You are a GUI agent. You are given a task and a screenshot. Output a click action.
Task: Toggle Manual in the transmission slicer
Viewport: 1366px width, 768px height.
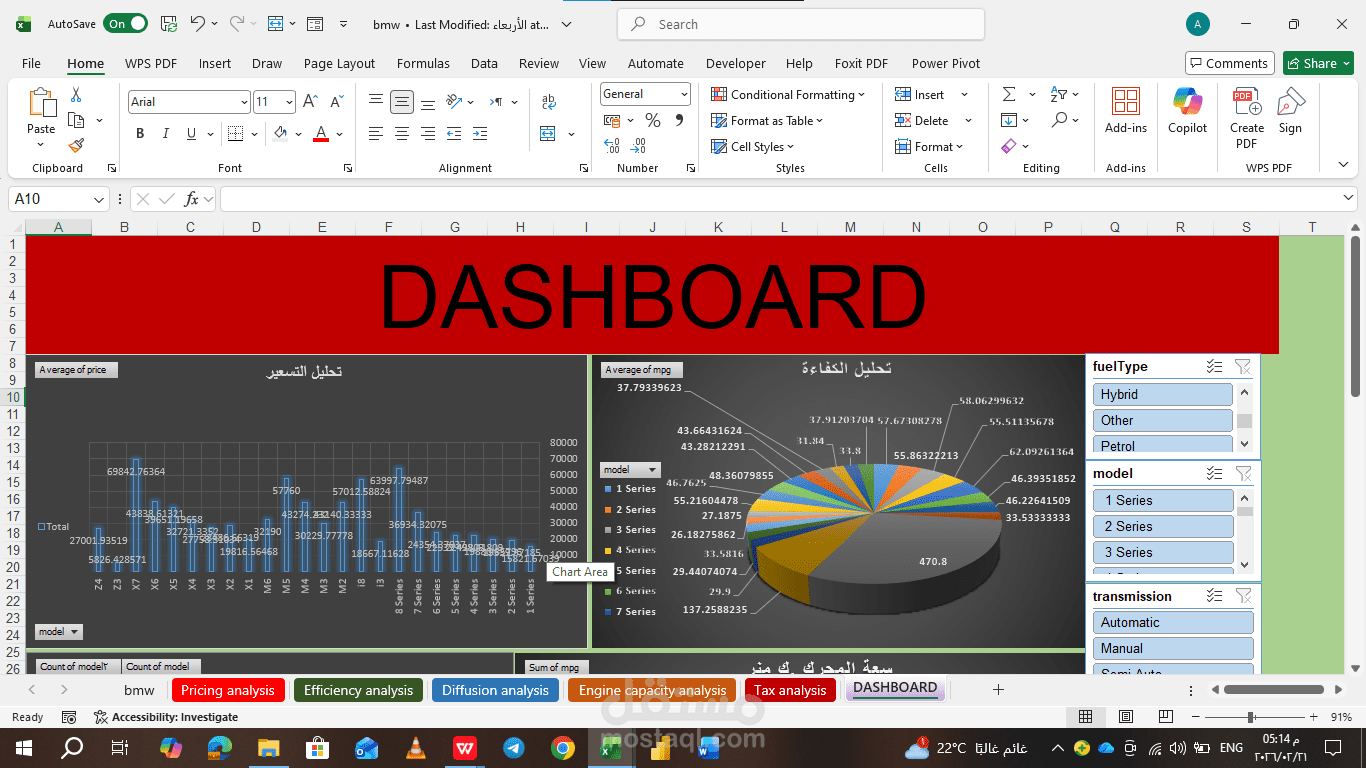[1173, 648]
